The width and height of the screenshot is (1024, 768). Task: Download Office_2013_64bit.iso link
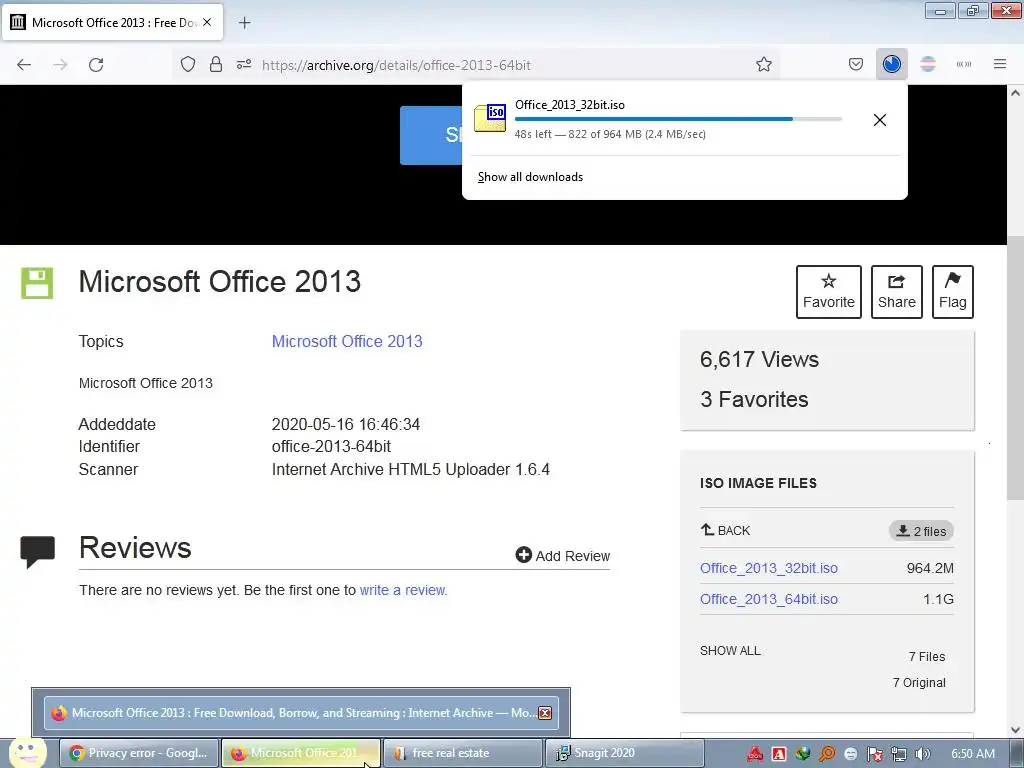(769, 599)
